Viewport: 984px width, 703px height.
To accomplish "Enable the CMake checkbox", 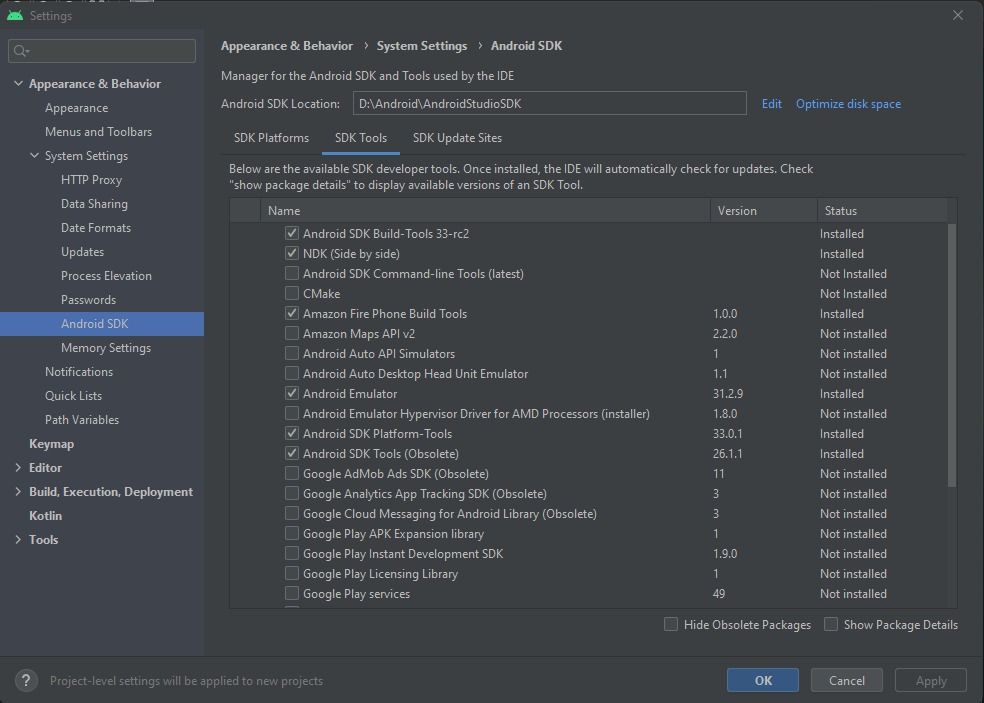I will pyautogui.click(x=292, y=294).
